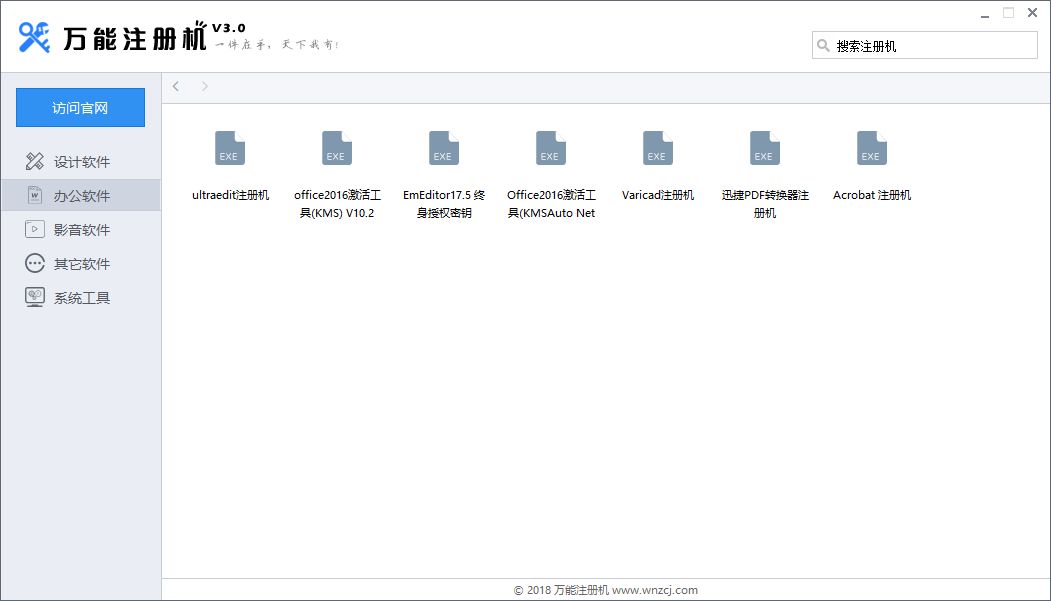1051x601 pixels.
Task: Click the search magnifier icon
Action: tap(823, 46)
